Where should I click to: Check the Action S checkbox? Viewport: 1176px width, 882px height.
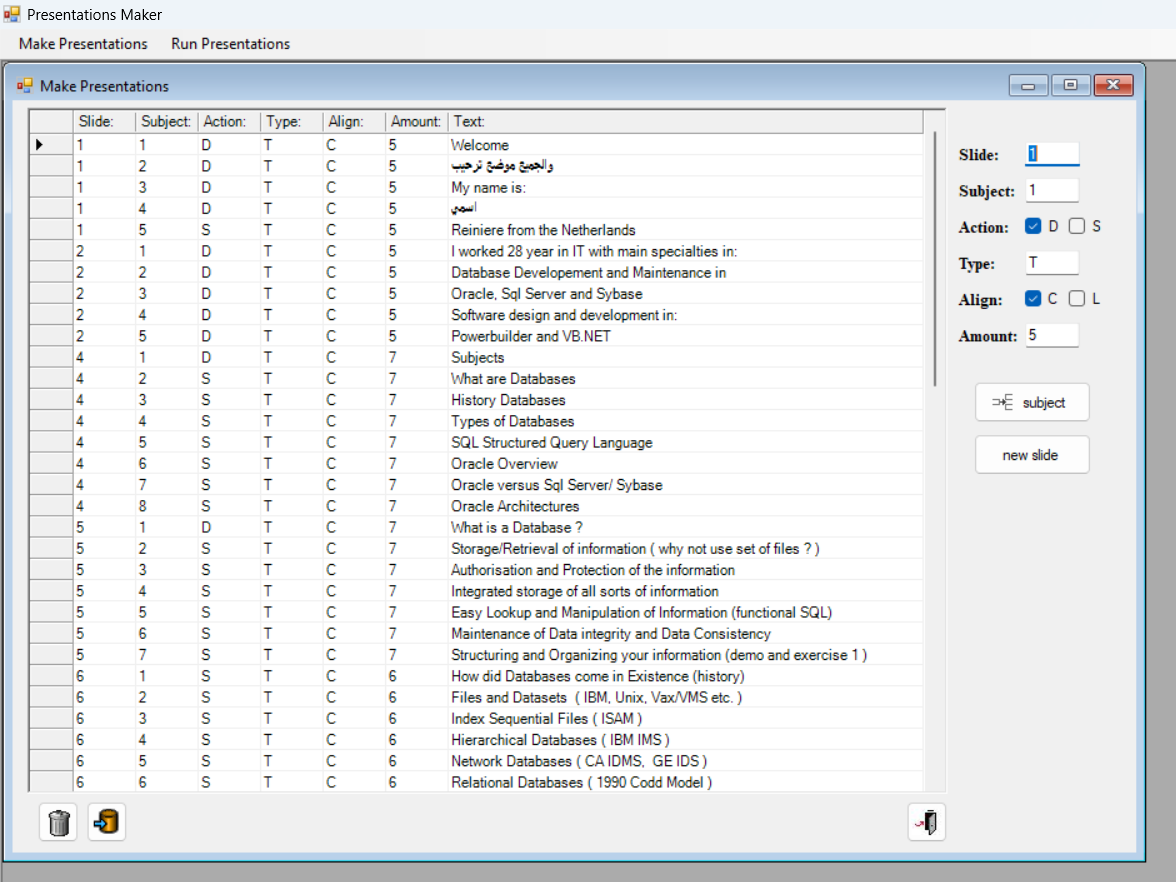pyautogui.click(x=1076, y=226)
